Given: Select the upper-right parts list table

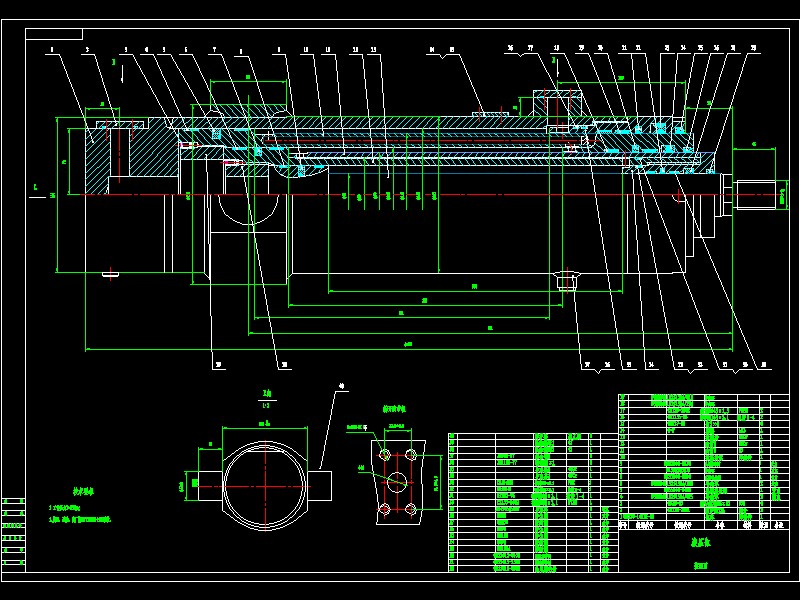Looking at the screenshot, I should click(700, 460).
